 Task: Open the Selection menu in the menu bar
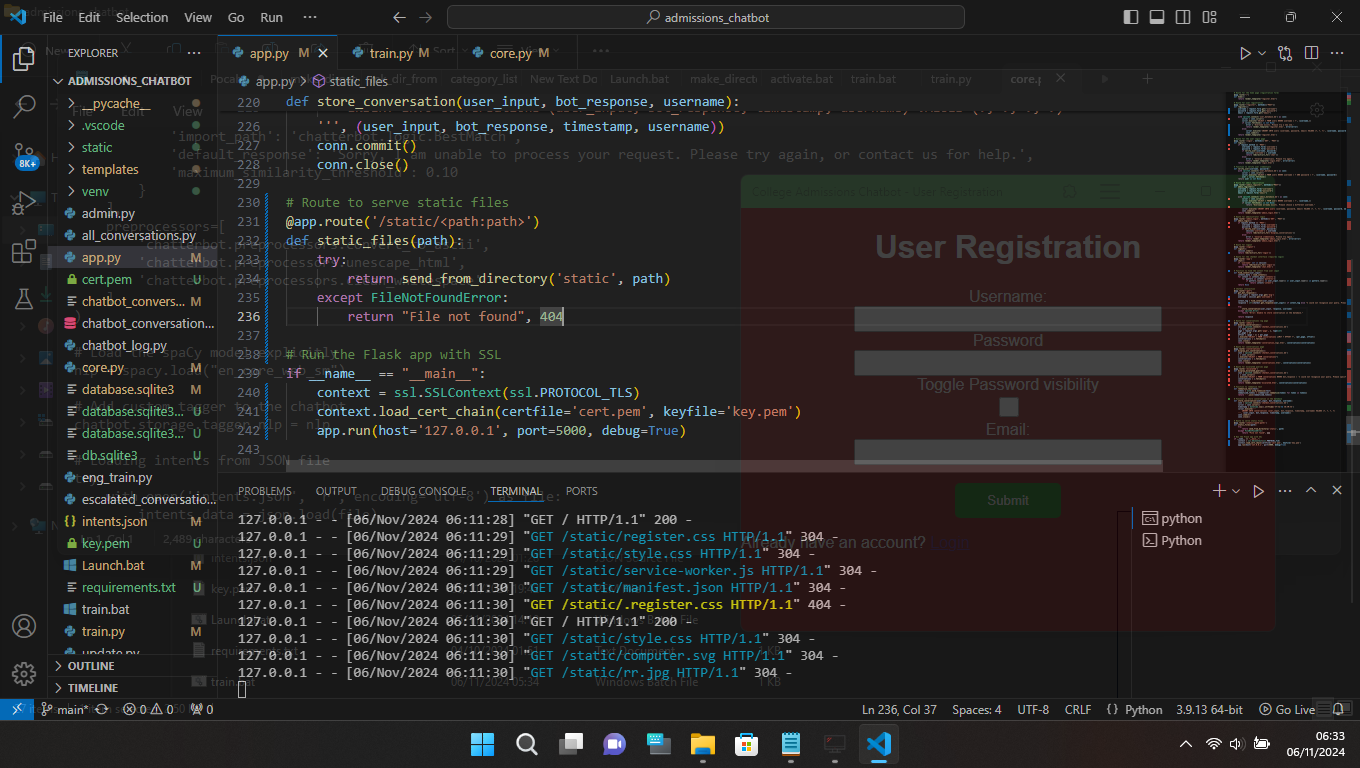pos(142,17)
